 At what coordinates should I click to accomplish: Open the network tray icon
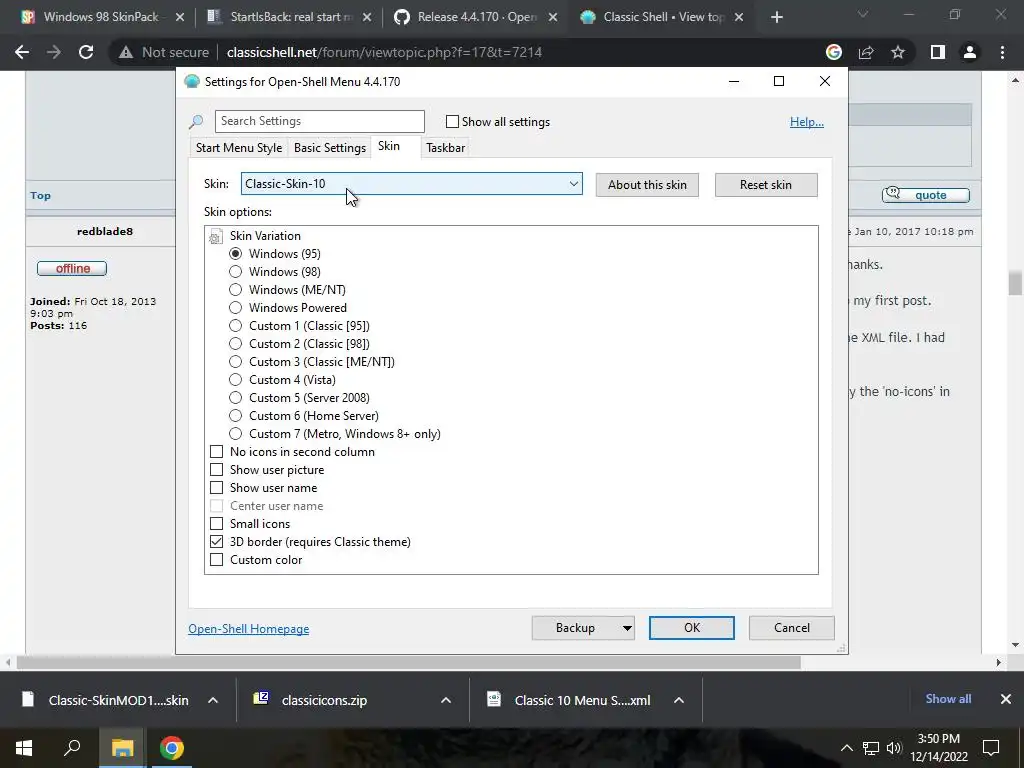tap(871, 748)
